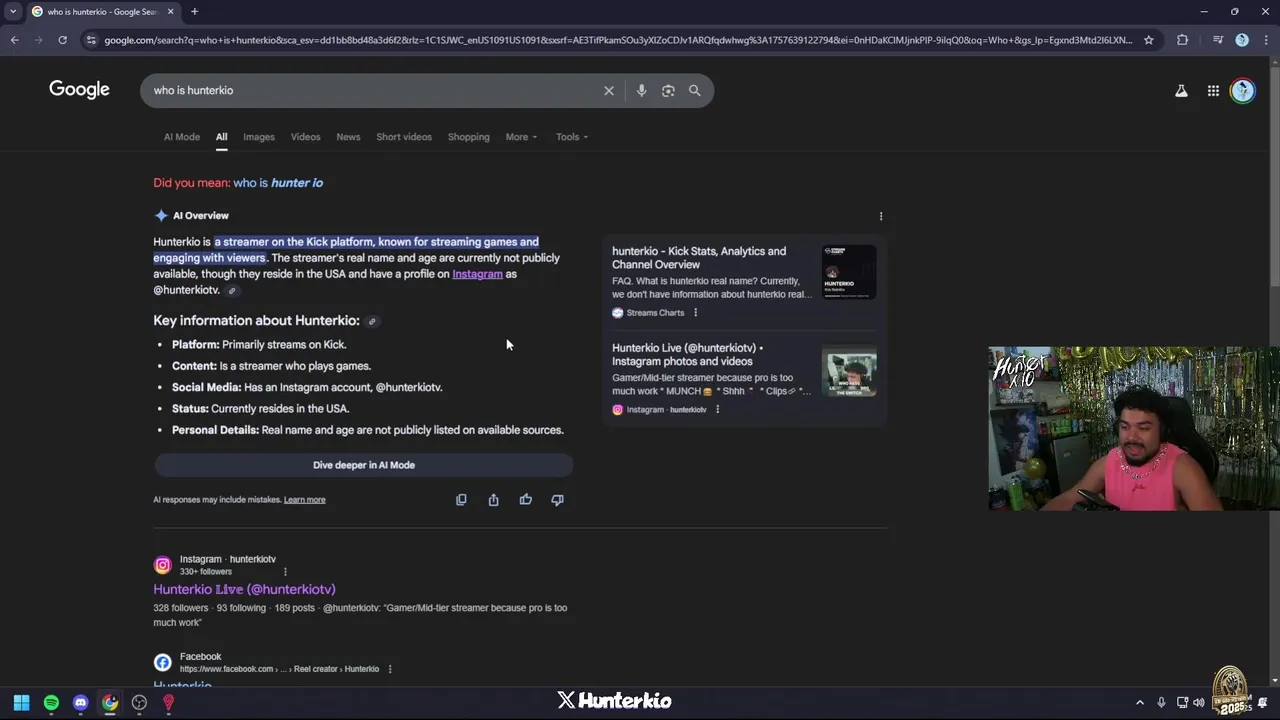Image resolution: width=1280 pixels, height=720 pixels.
Task: Select the All results tab
Action: point(221,137)
